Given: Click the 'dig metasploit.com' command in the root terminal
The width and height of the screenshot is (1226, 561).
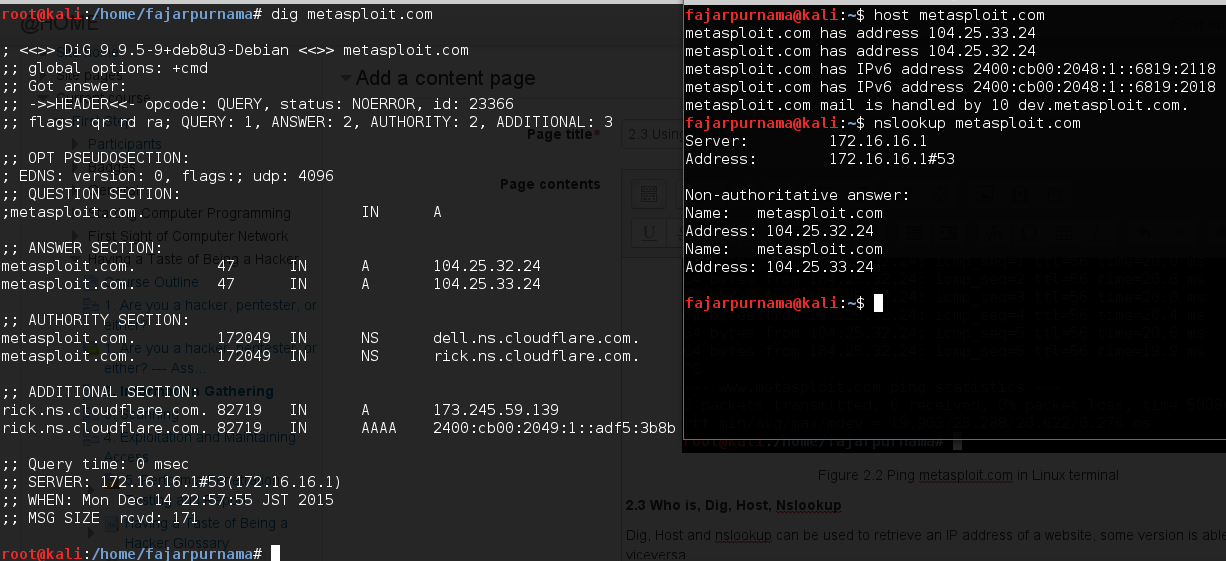Looking at the screenshot, I should click(x=351, y=14).
